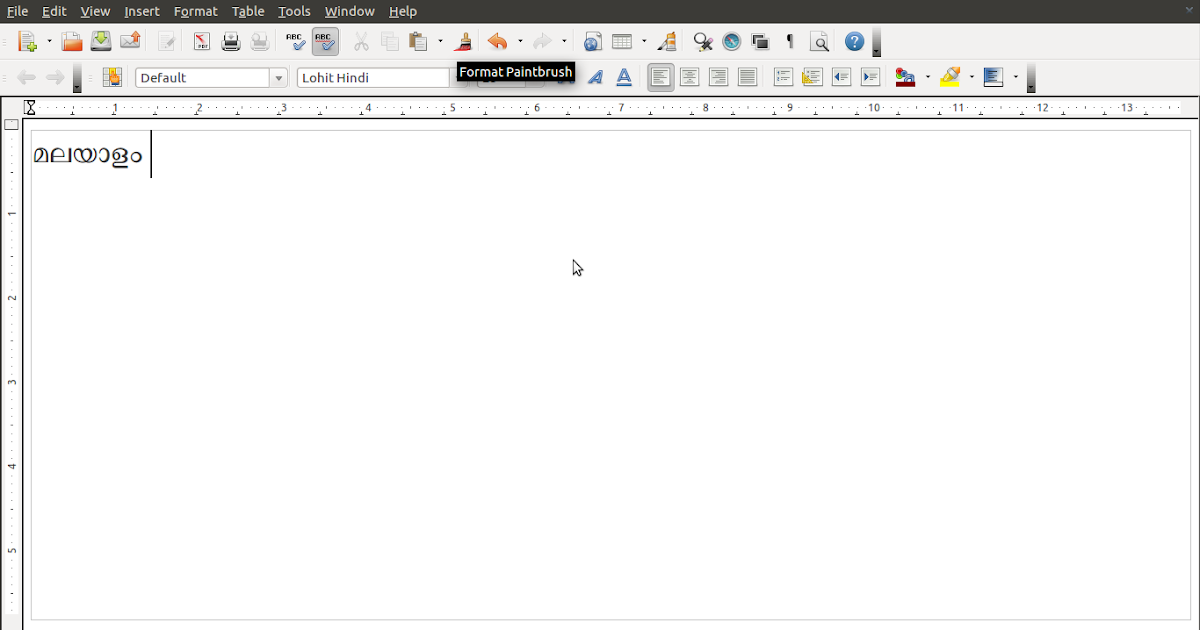This screenshot has height=630, width=1200.
Task: Set Align Left paragraph alignment
Action: click(660, 77)
